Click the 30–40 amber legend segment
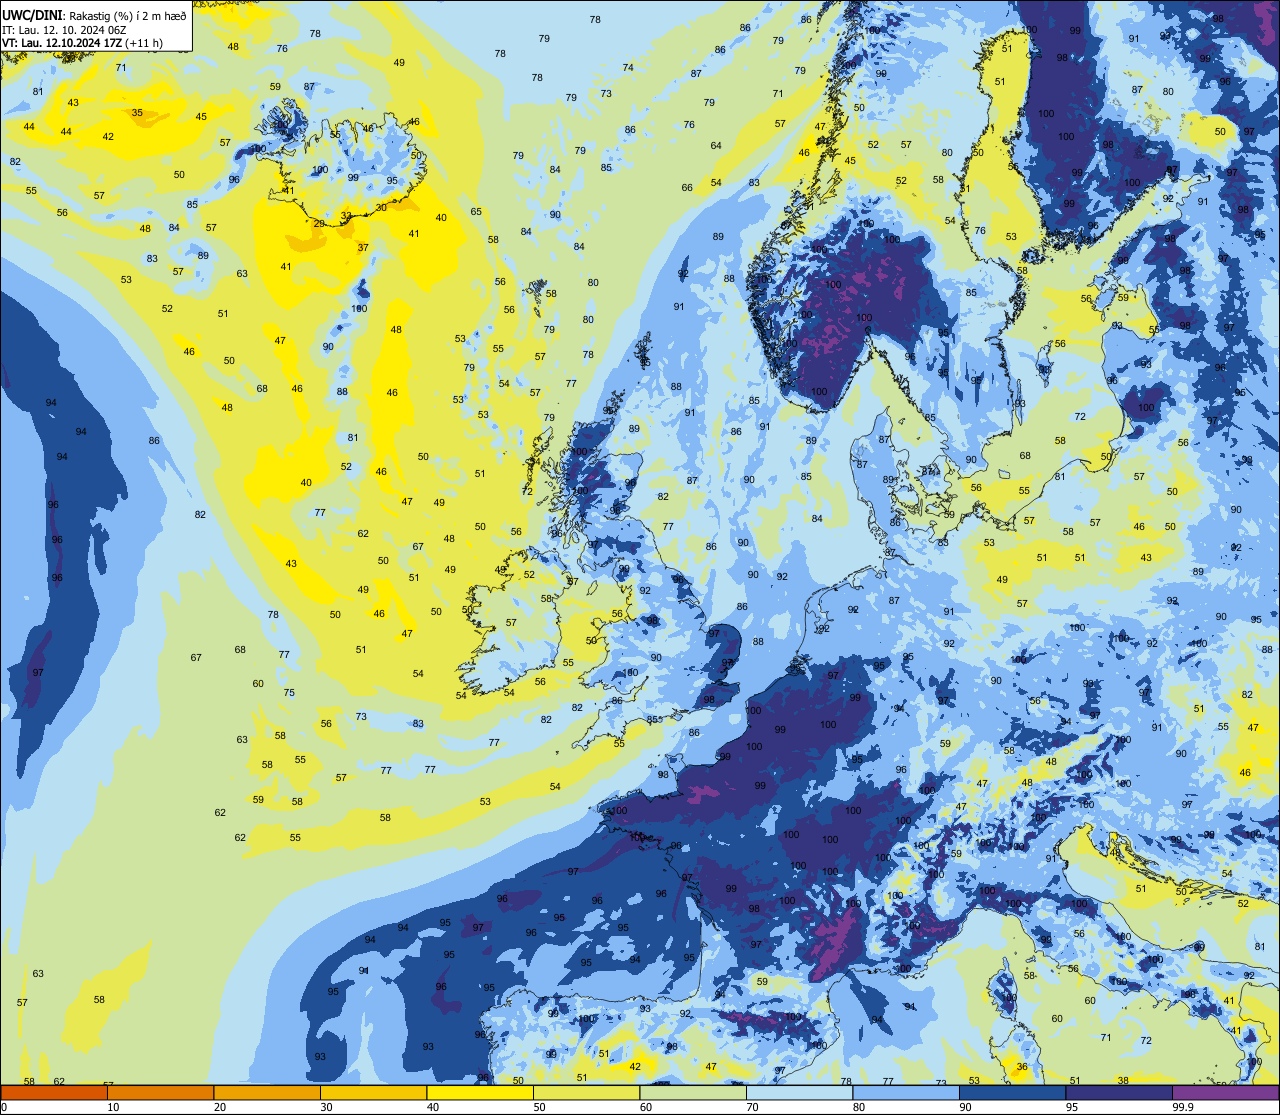Viewport: 1280px width, 1115px height. pyautogui.click(x=373, y=1093)
